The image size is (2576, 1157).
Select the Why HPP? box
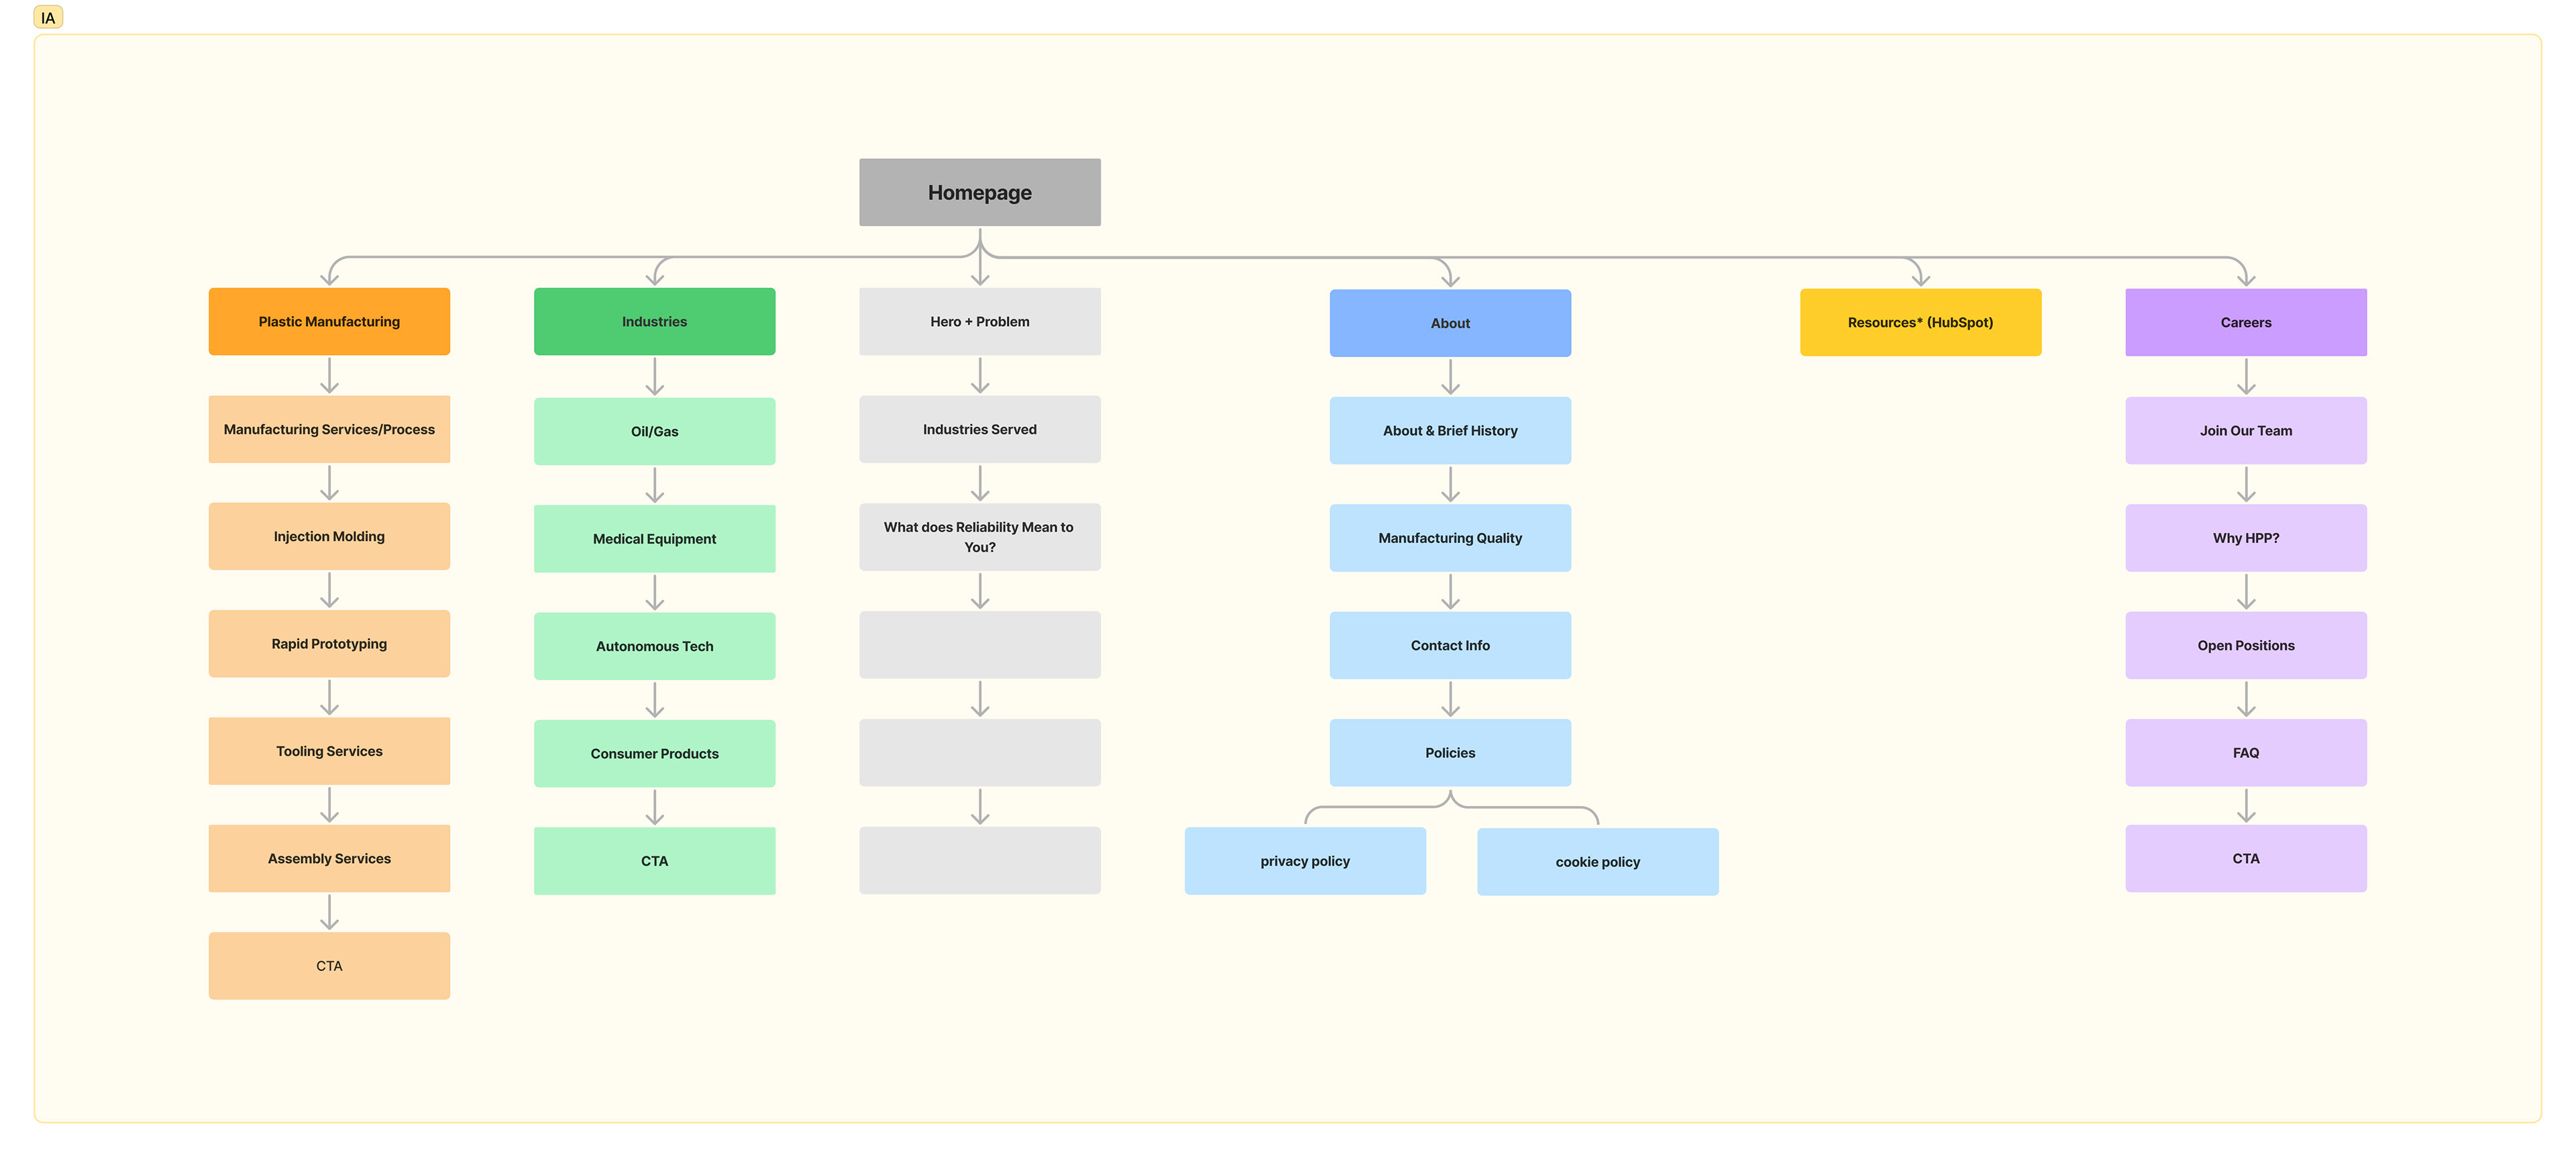[x=2245, y=538]
